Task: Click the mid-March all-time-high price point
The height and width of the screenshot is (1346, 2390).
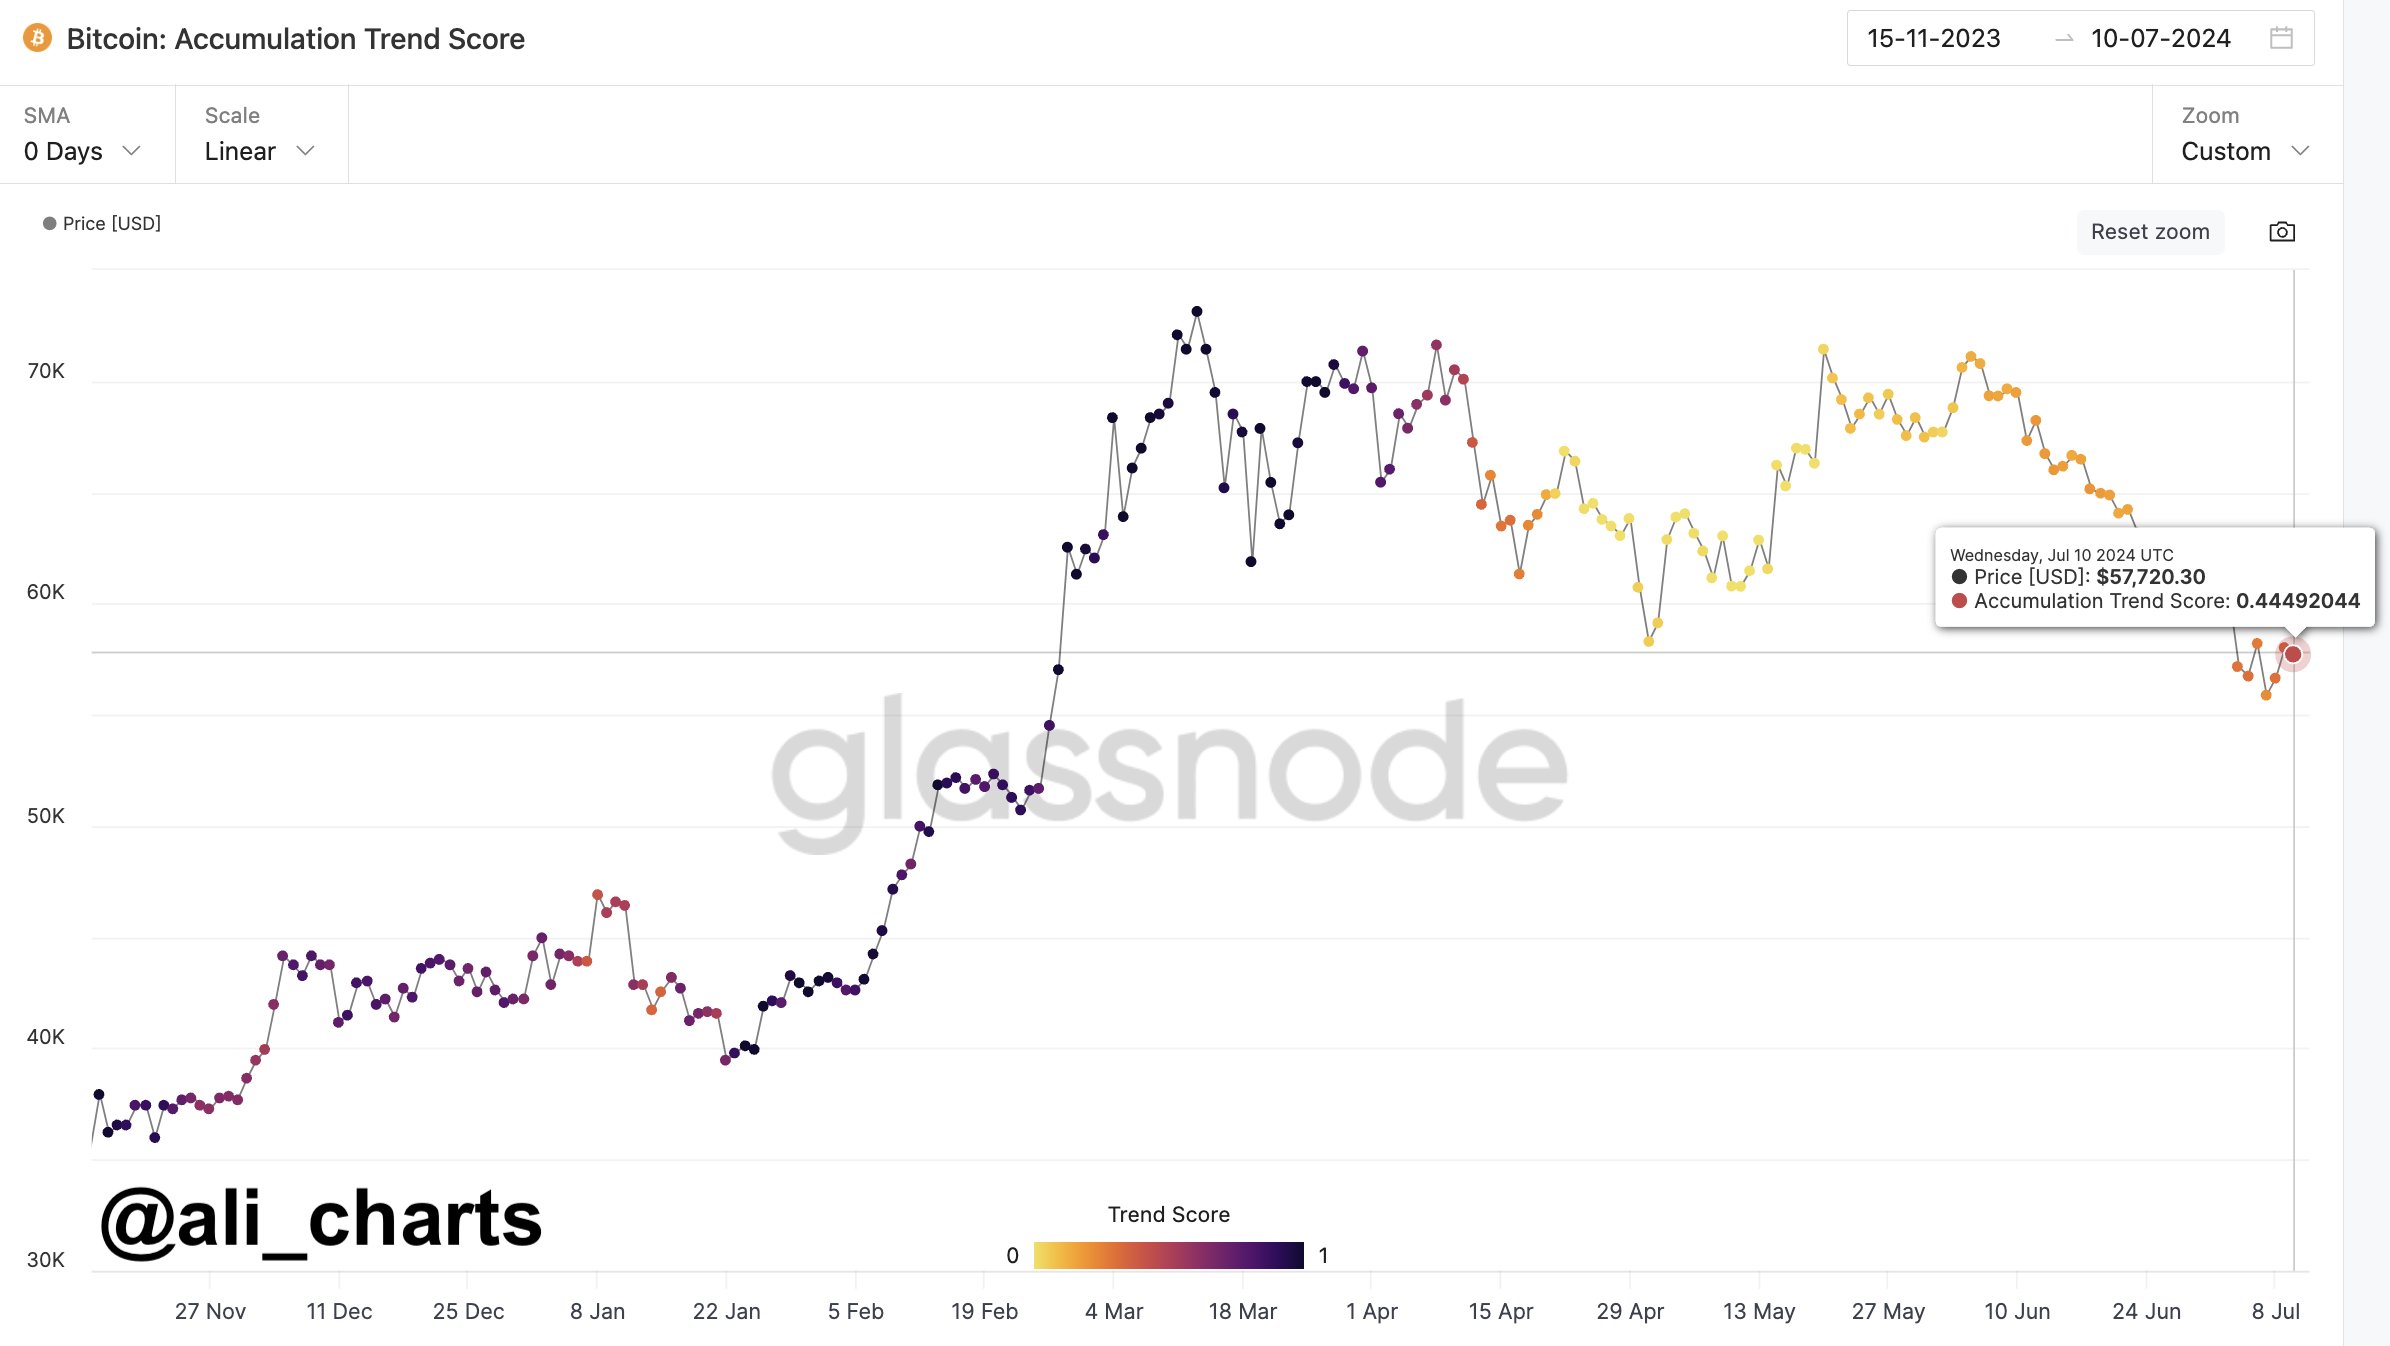Action: [1197, 312]
